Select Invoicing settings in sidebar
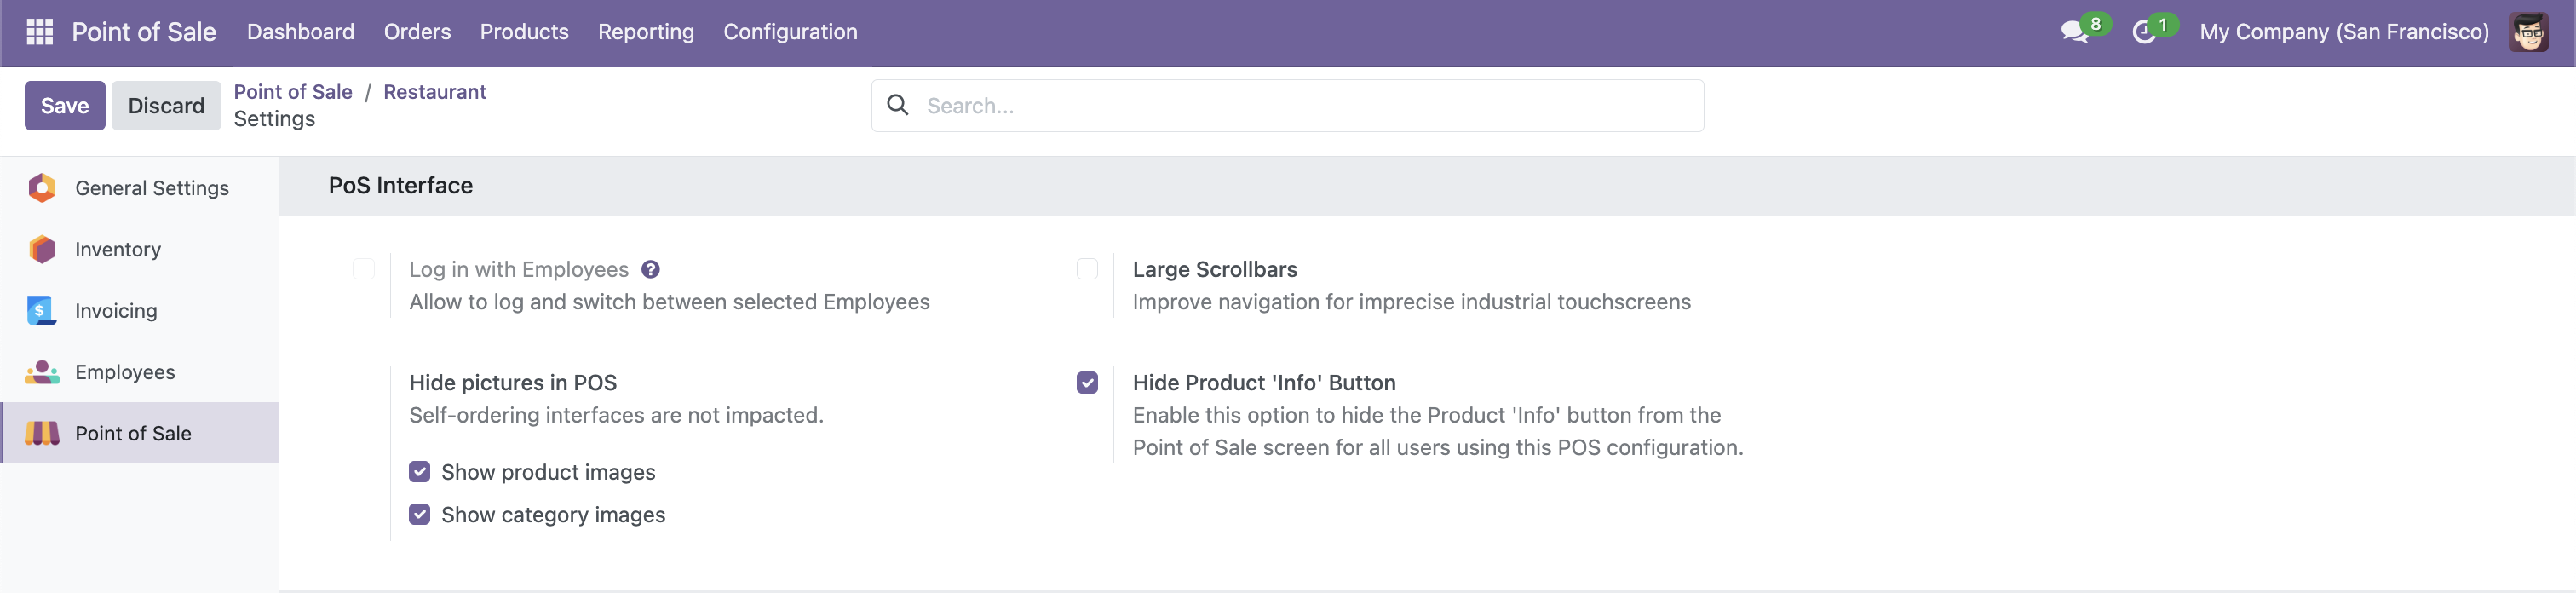The width and height of the screenshot is (2576, 593). pyautogui.click(x=139, y=311)
